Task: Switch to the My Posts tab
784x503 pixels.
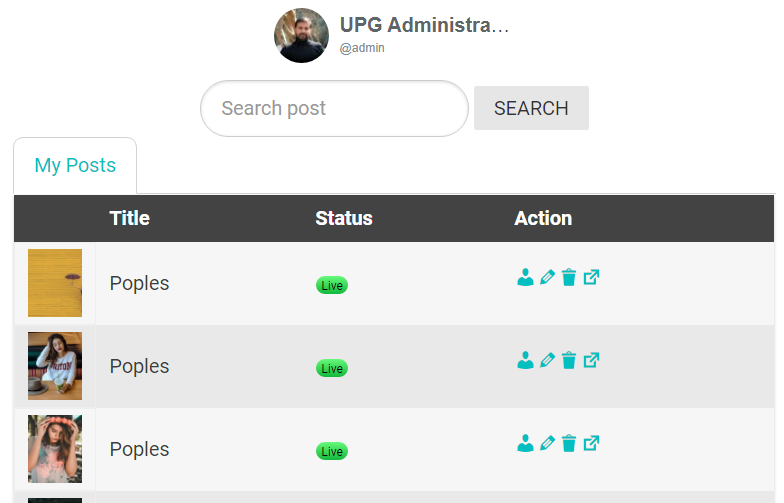Action: tap(75, 166)
